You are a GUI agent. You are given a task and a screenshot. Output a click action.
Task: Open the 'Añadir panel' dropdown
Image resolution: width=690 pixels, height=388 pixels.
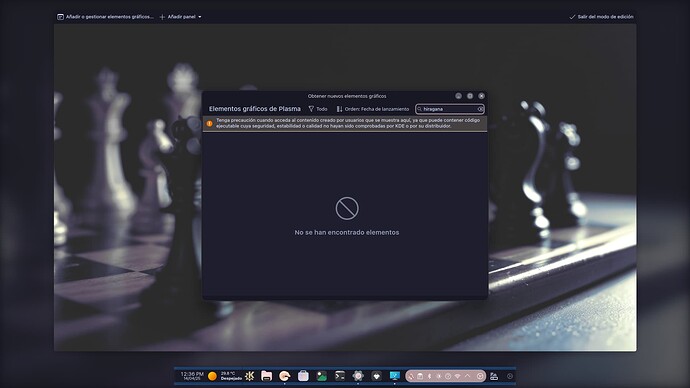[x=180, y=17]
